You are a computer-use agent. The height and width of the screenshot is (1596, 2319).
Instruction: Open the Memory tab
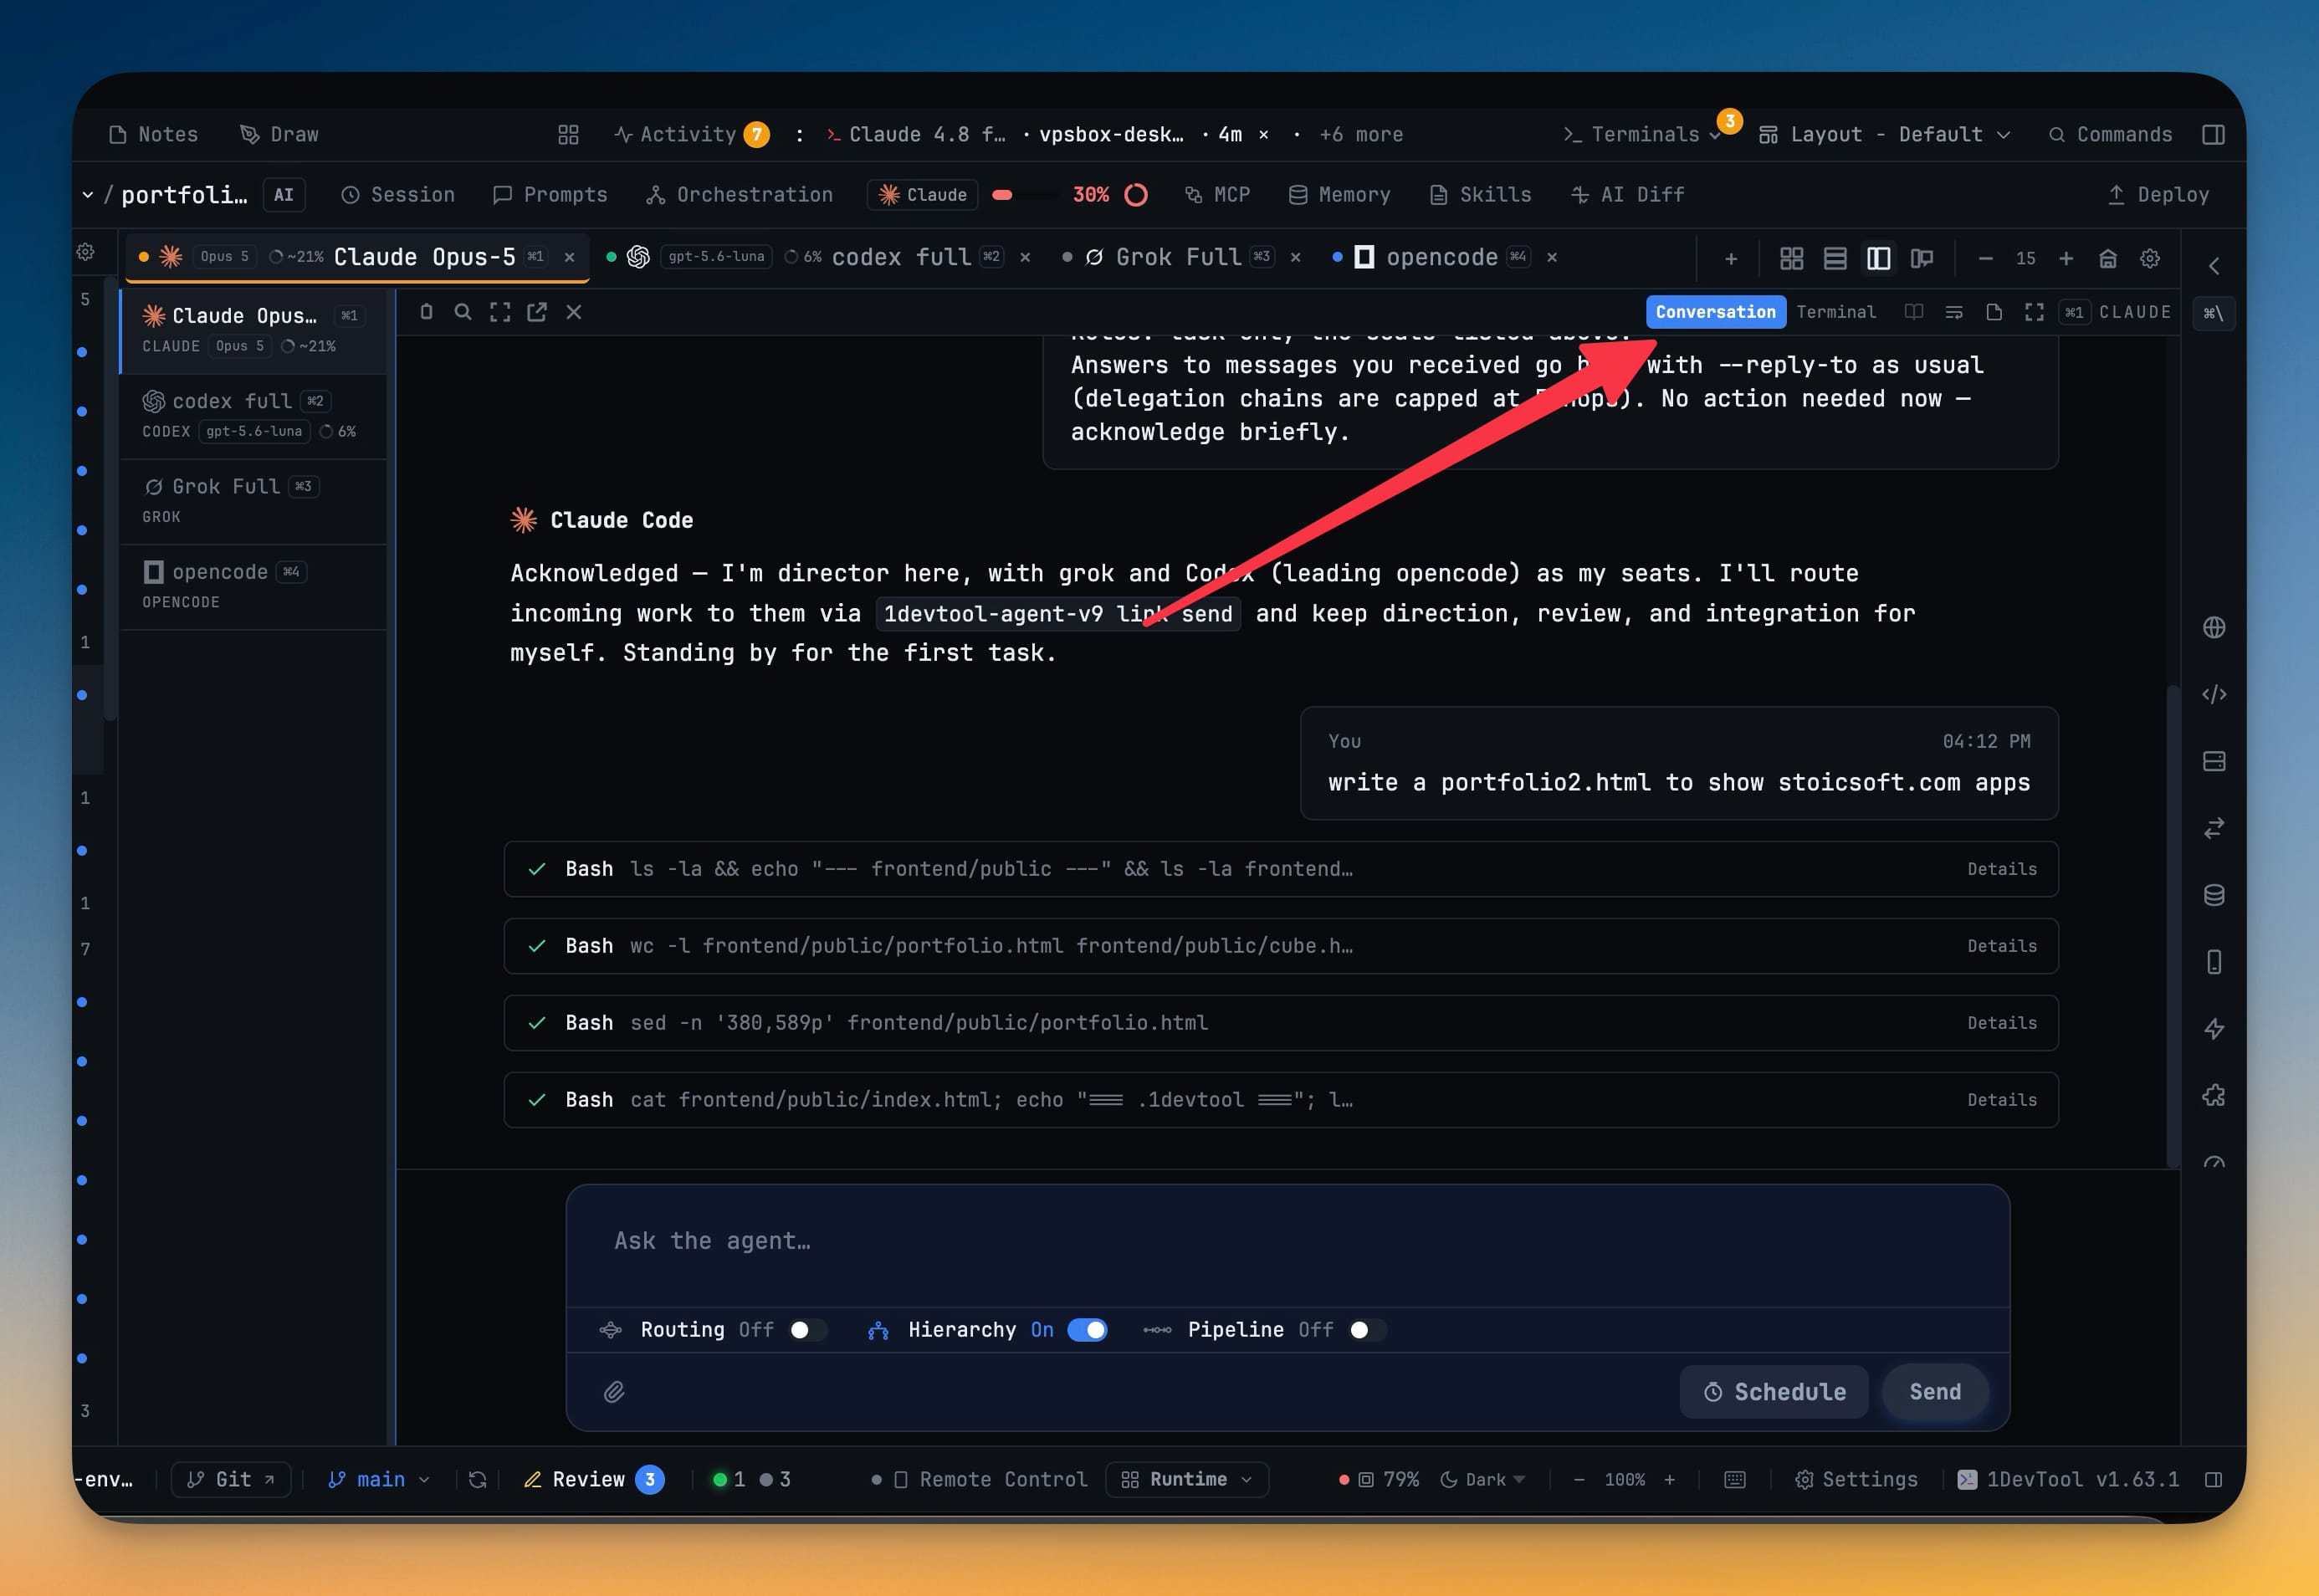click(1339, 194)
